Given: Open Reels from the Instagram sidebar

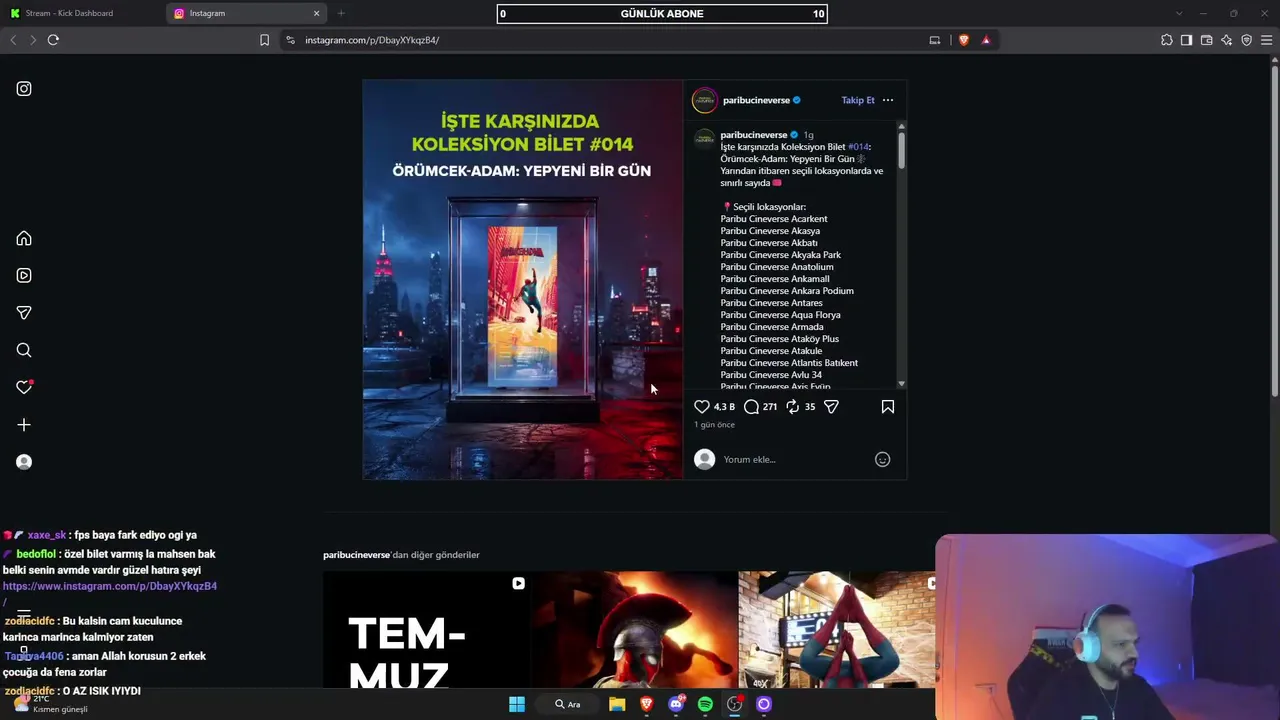Looking at the screenshot, I should 24,276.
